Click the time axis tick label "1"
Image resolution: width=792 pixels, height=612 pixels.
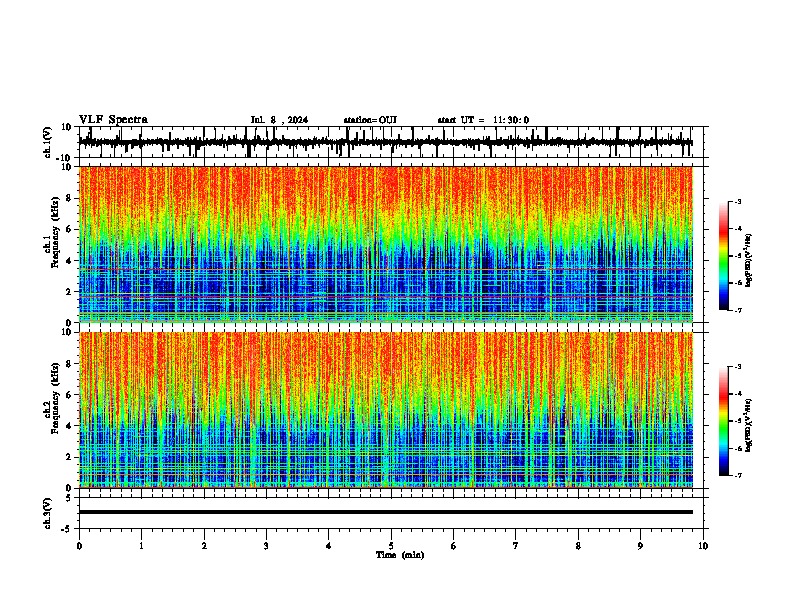pyautogui.click(x=141, y=546)
